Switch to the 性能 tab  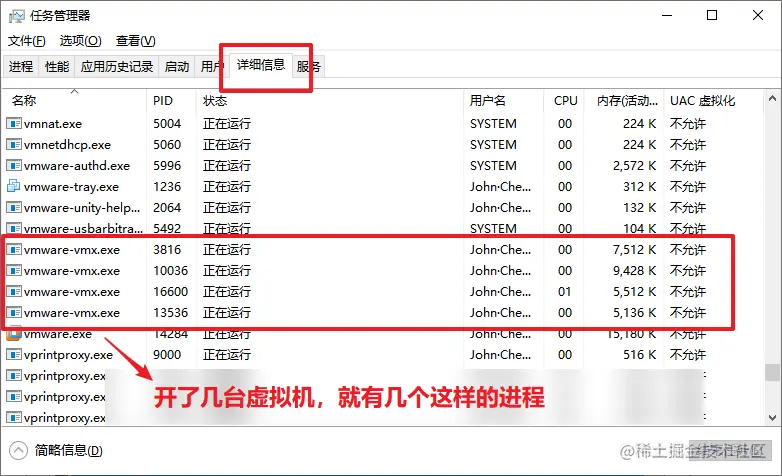pos(57,66)
